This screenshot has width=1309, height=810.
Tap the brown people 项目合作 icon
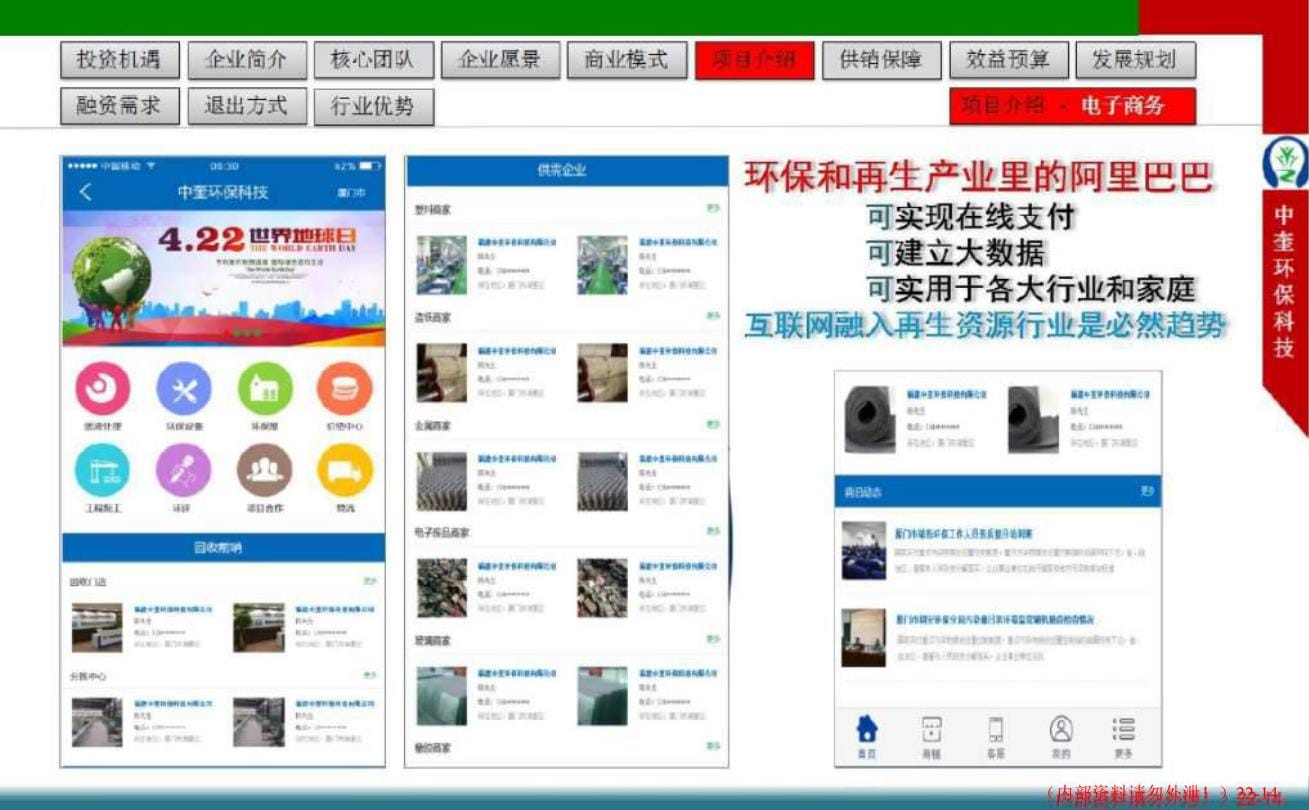click(265, 470)
